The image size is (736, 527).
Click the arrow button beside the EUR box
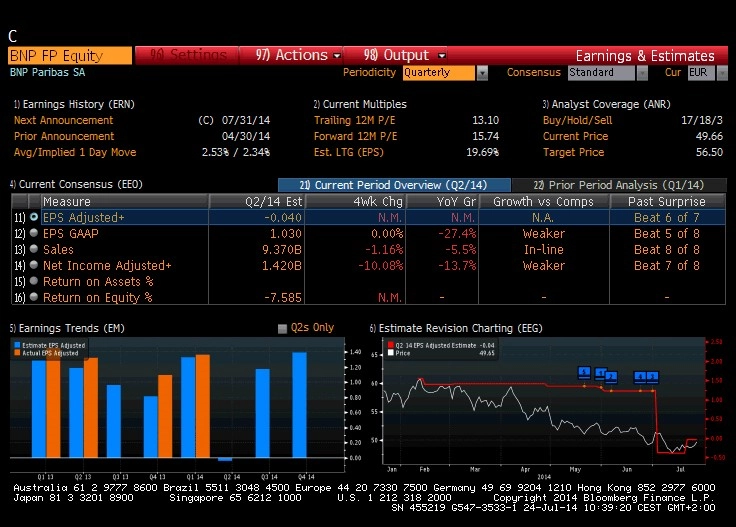click(x=722, y=73)
